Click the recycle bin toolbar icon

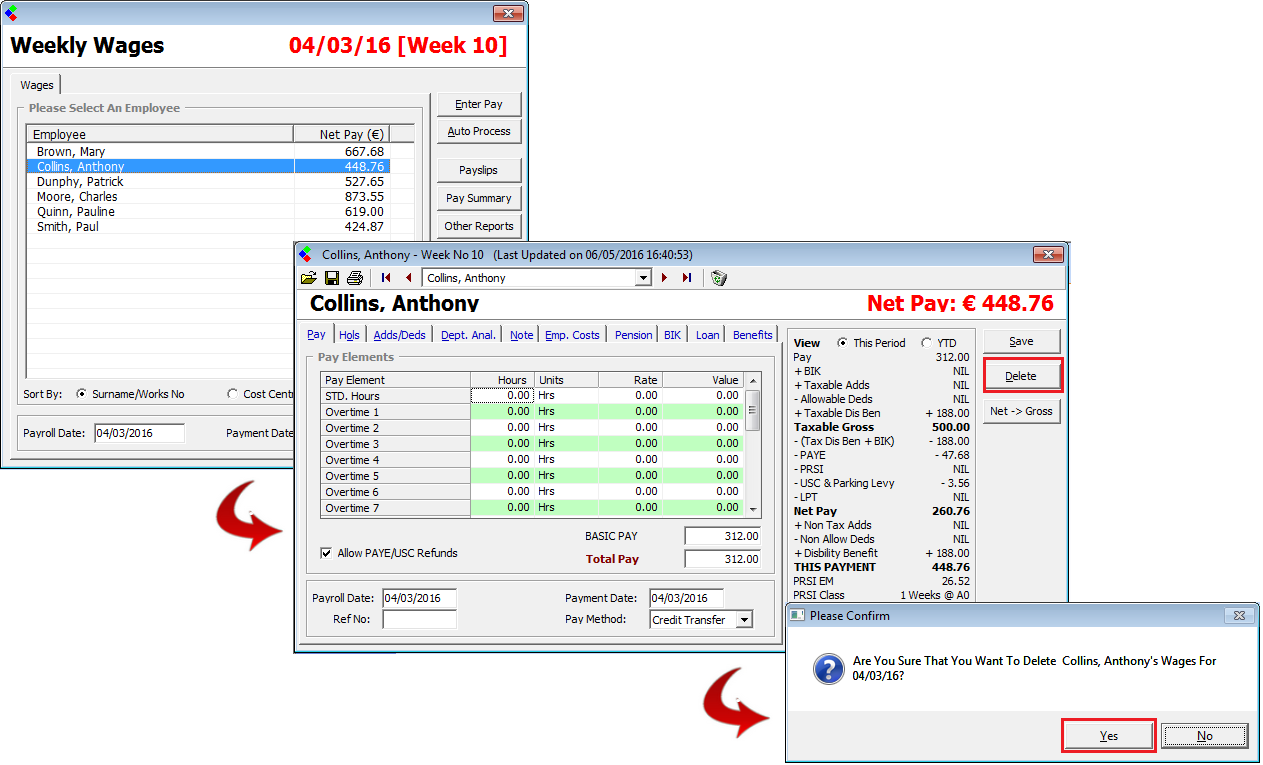point(719,278)
